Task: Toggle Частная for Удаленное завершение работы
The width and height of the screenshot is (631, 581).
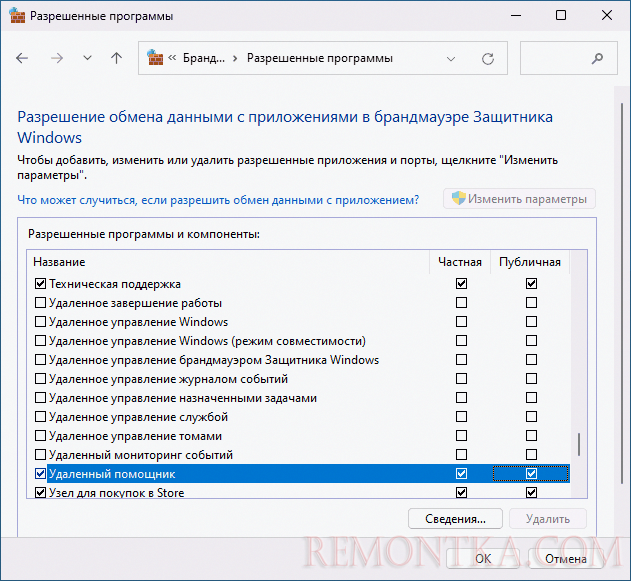Action: click(x=462, y=303)
